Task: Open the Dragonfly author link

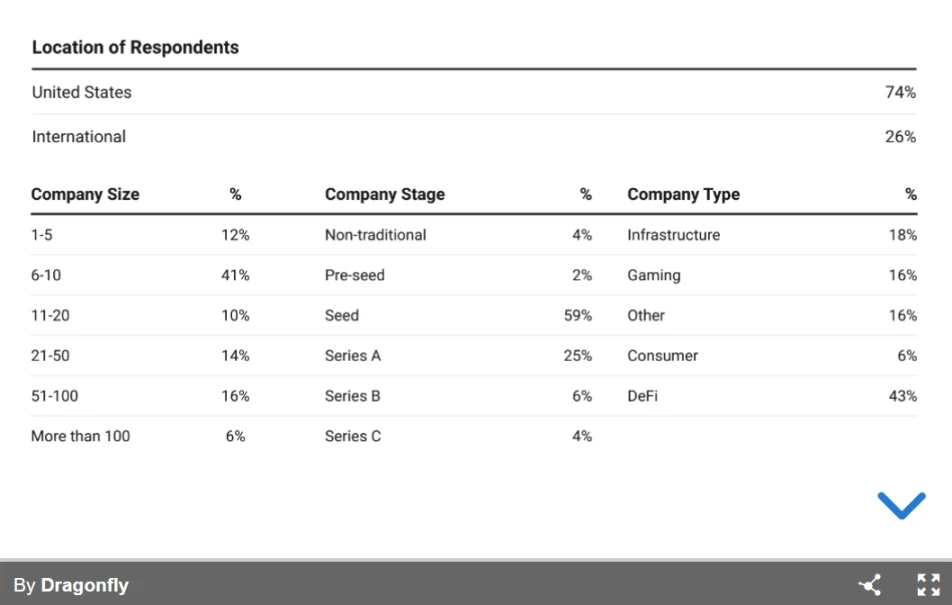Action: click(84, 586)
